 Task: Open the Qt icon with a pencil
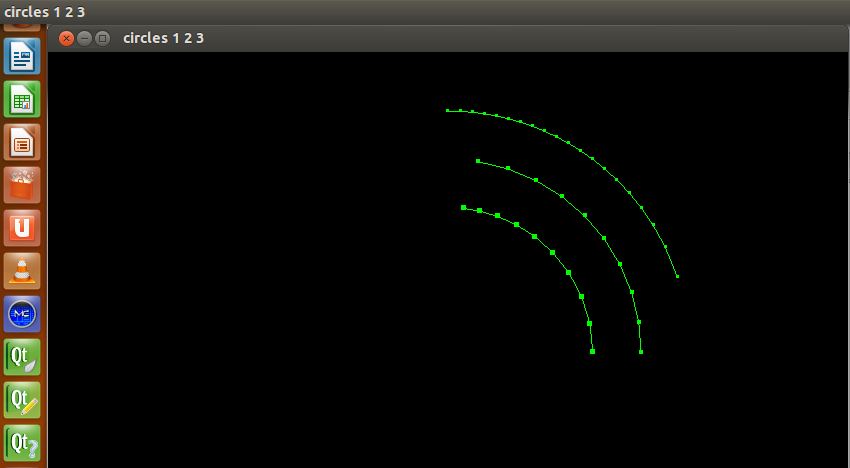pyautogui.click(x=22, y=400)
